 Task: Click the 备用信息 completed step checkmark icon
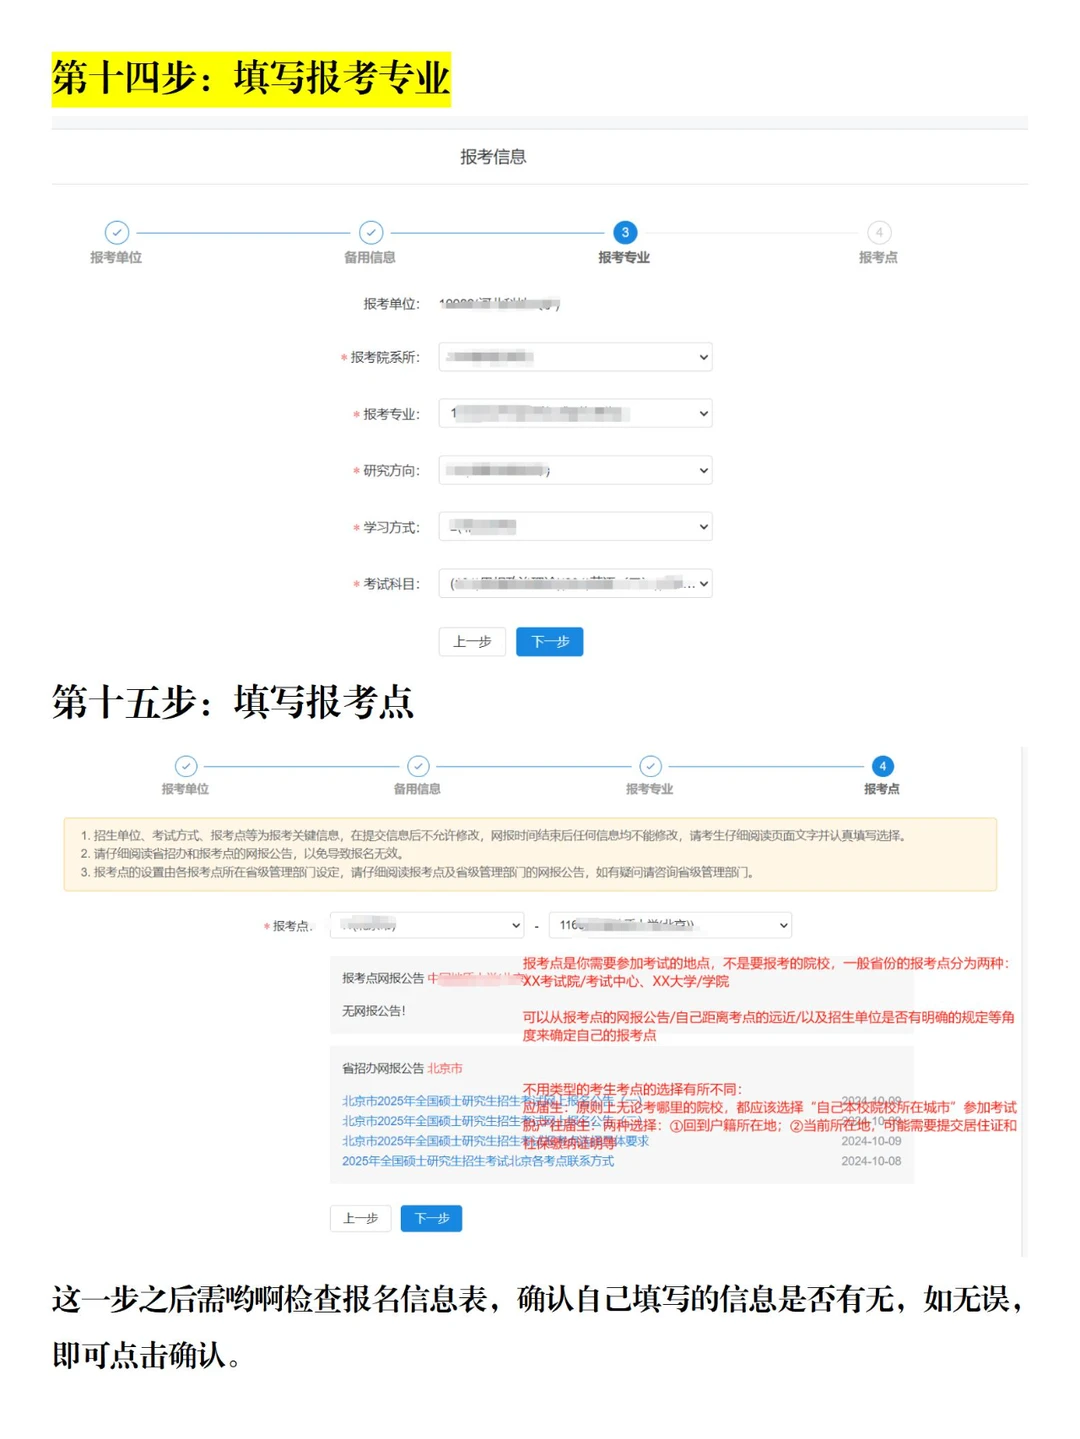(372, 232)
